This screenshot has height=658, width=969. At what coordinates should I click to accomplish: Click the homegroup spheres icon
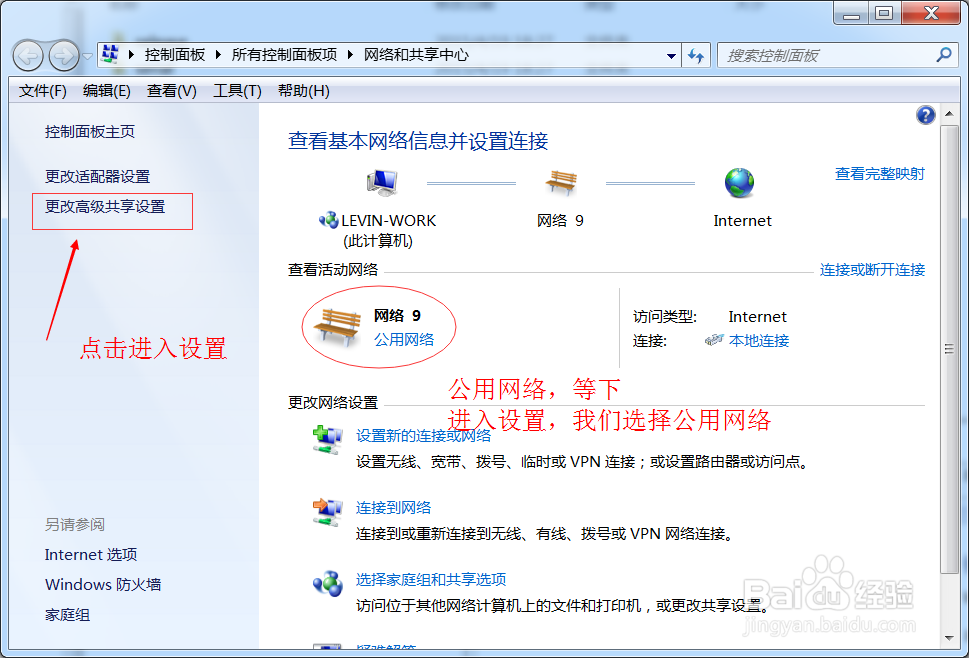tap(328, 584)
